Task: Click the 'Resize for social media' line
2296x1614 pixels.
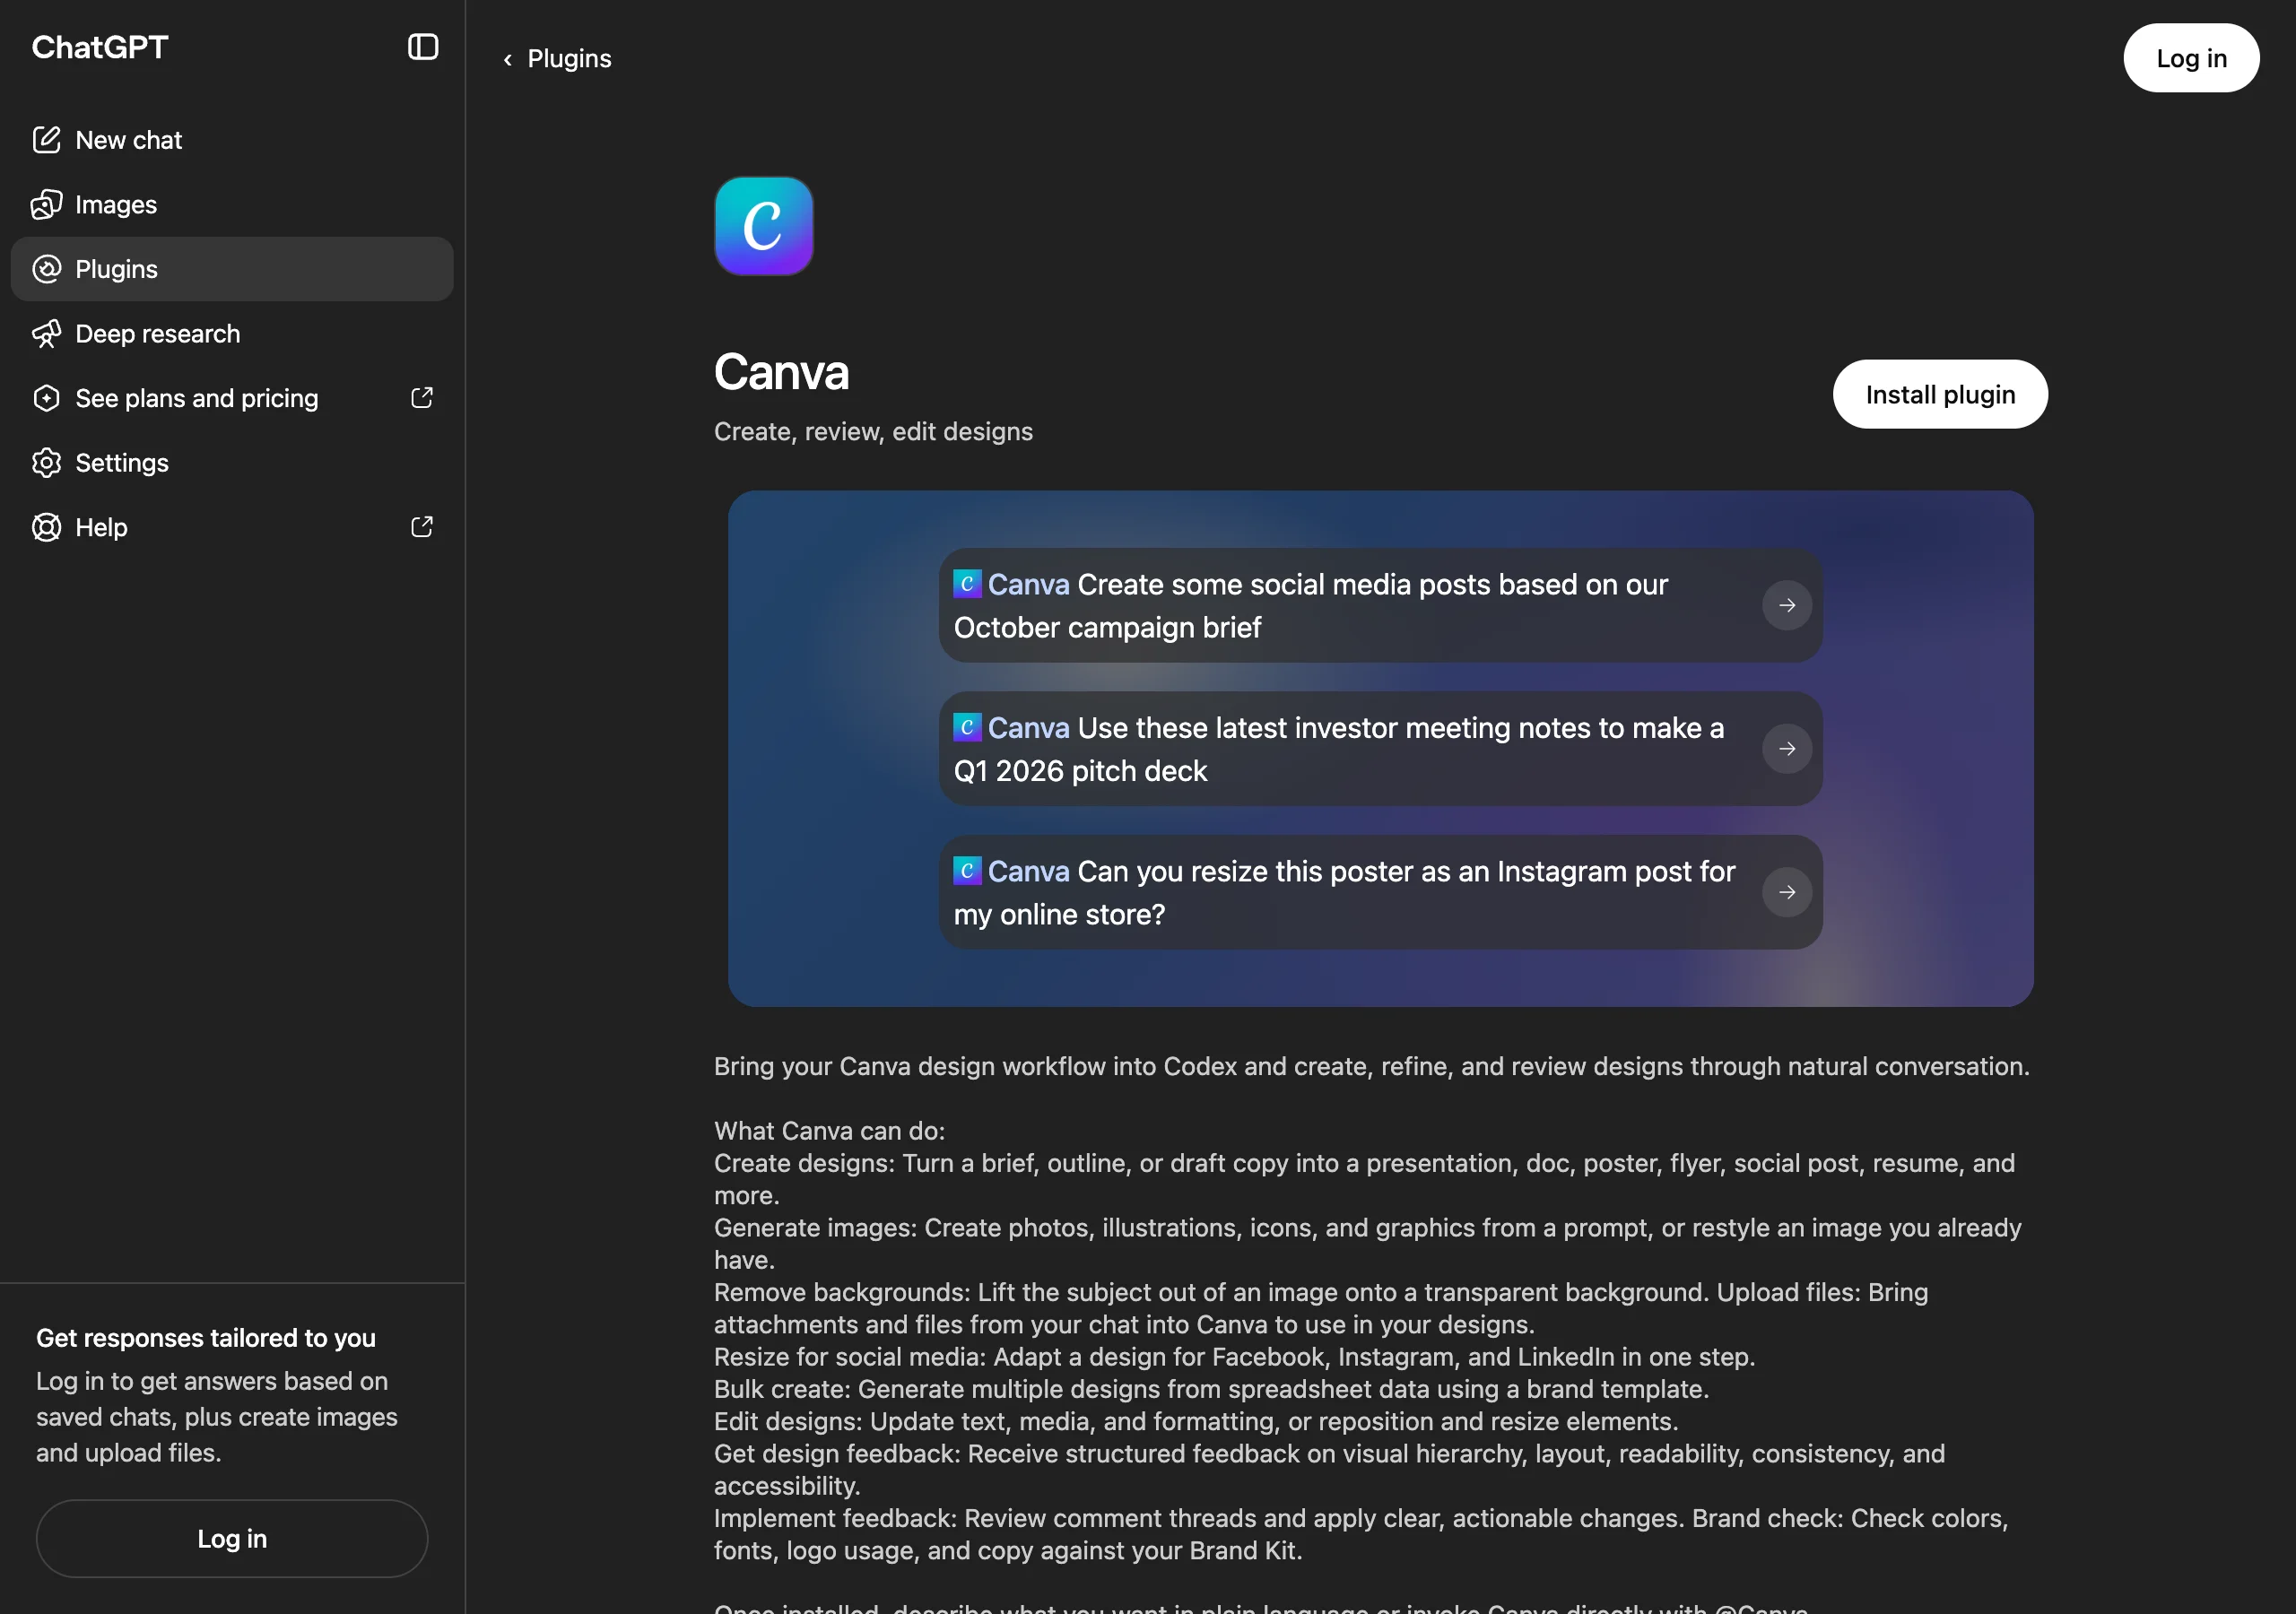Action: [x=1234, y=1357]
